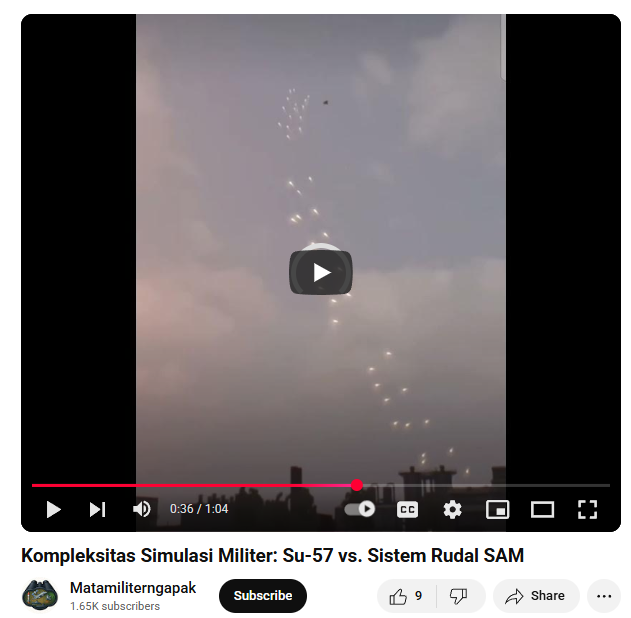Like this video
The height and width of the screenshot is (618, 631).
(406, 596)
